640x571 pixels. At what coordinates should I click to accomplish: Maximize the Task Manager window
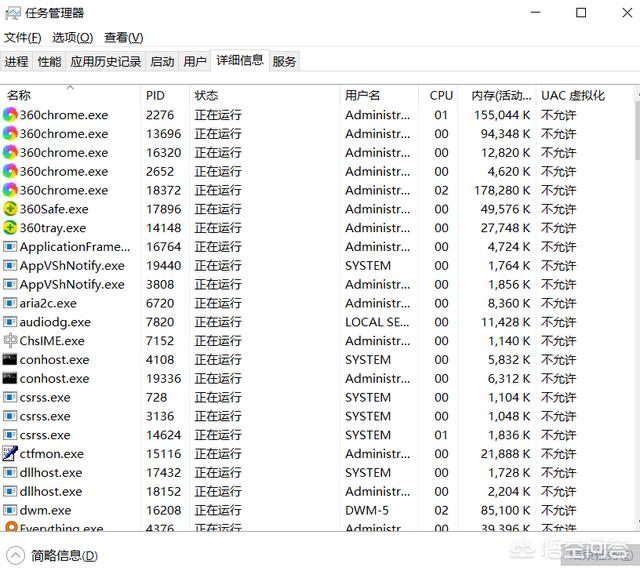click(x=581, y=13)
